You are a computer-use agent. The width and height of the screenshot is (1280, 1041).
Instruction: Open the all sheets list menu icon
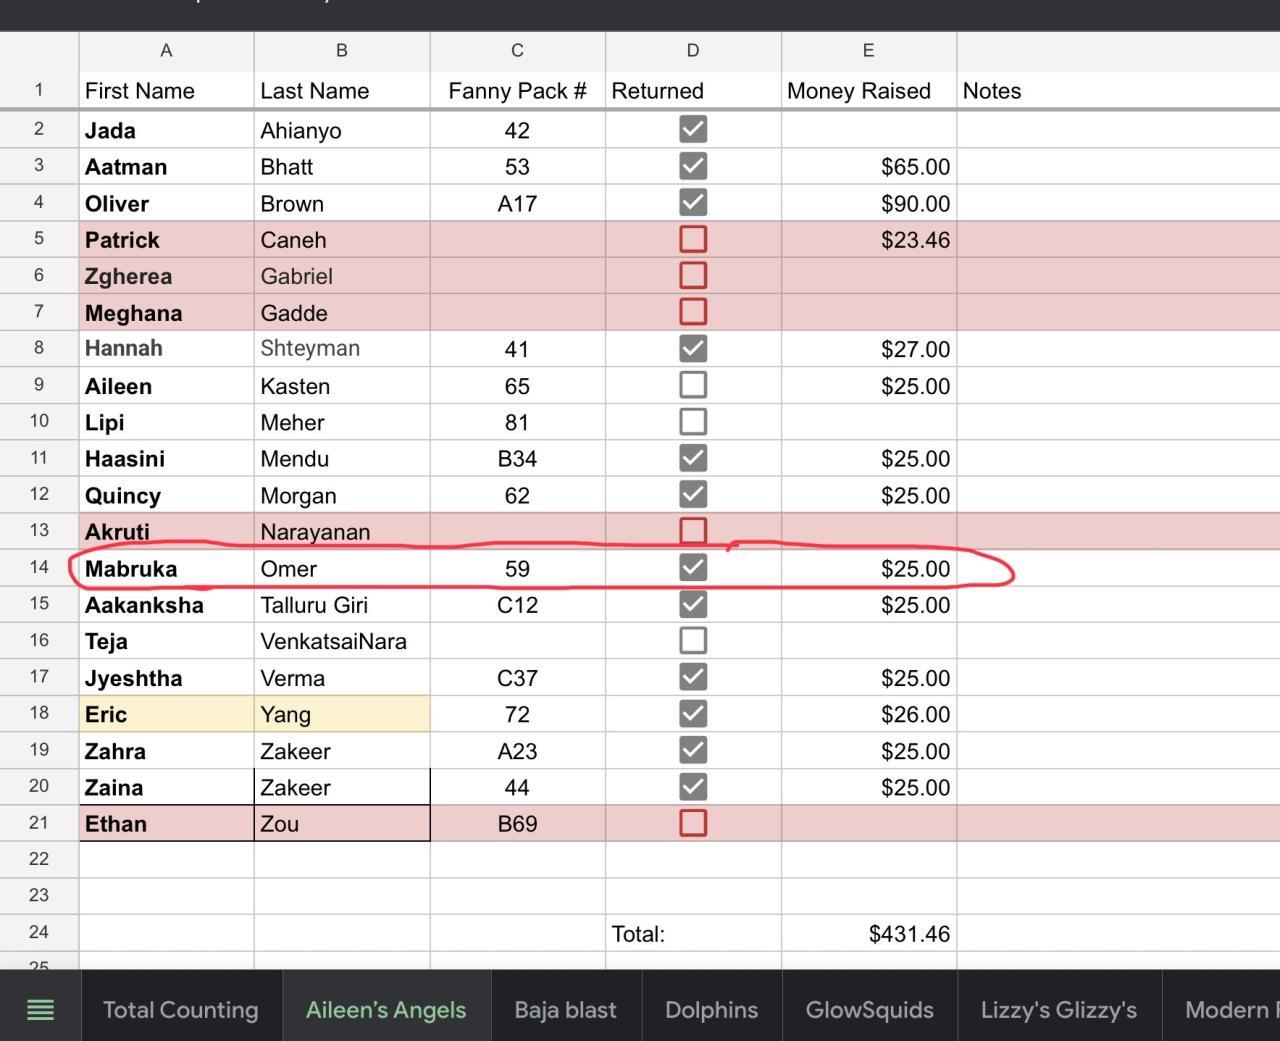(x=40, y=1009)
